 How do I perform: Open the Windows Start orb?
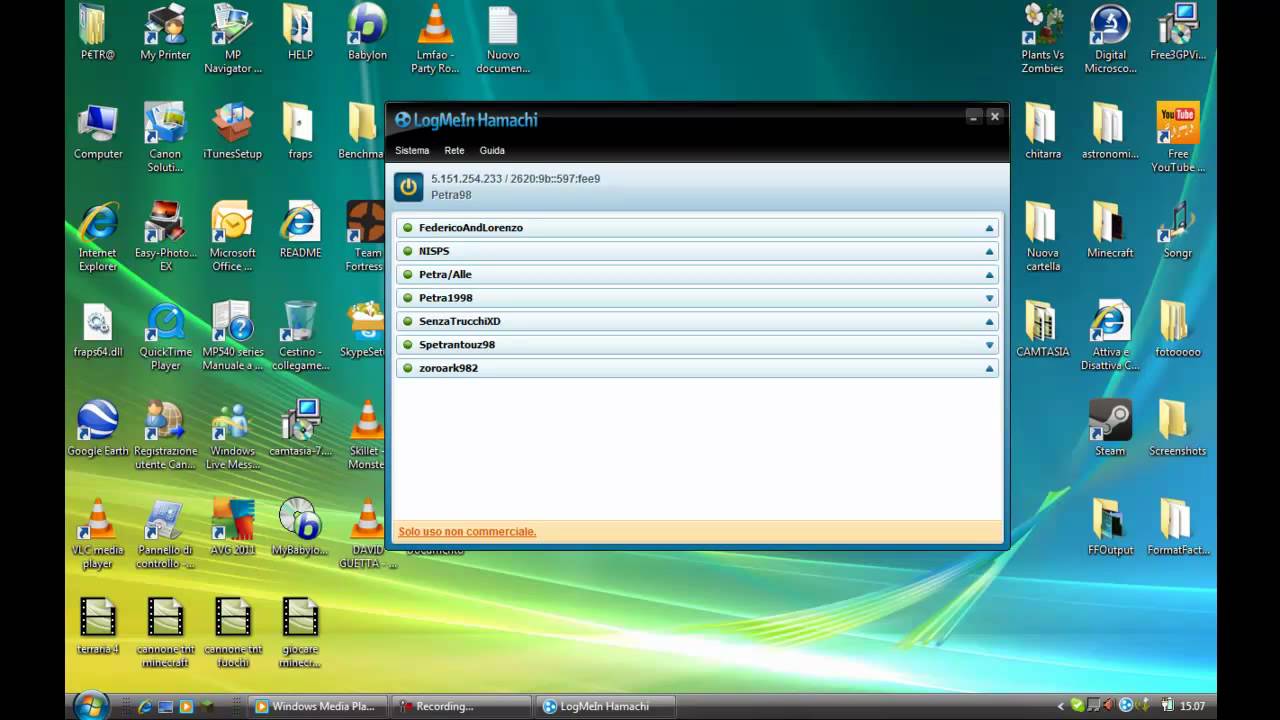[x=90, y=705]
